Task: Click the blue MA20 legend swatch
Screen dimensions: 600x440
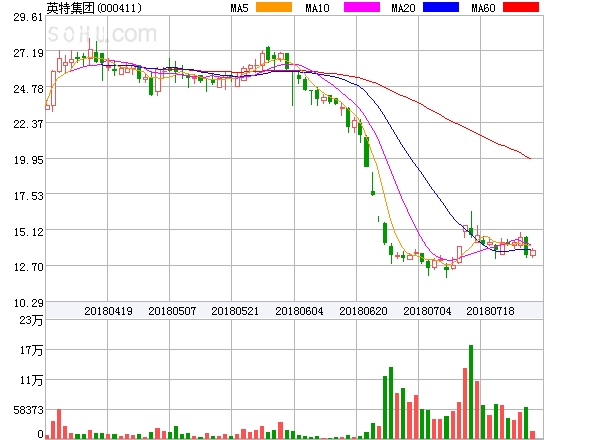Action: (441, 7)
